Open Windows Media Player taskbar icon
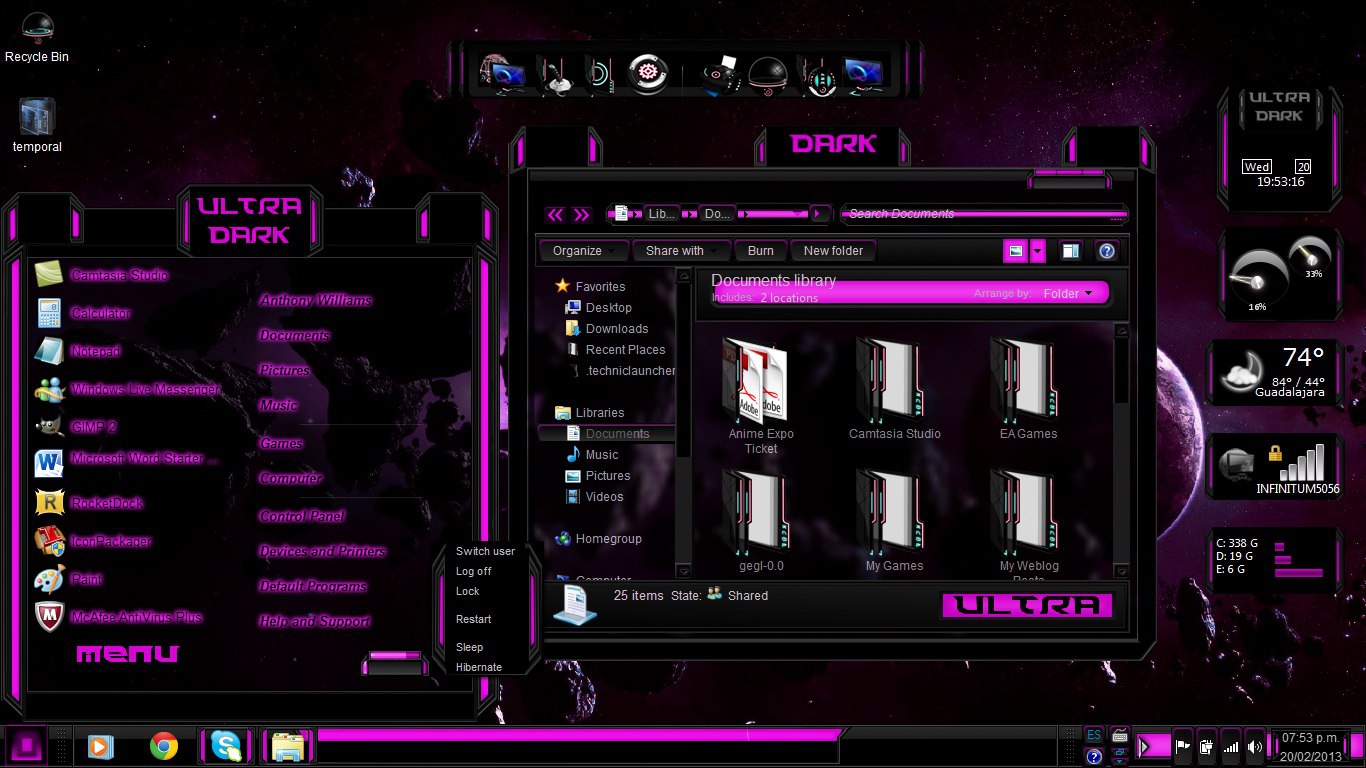The height and width of the screenshot is (768, 1366). click(100, 746)
